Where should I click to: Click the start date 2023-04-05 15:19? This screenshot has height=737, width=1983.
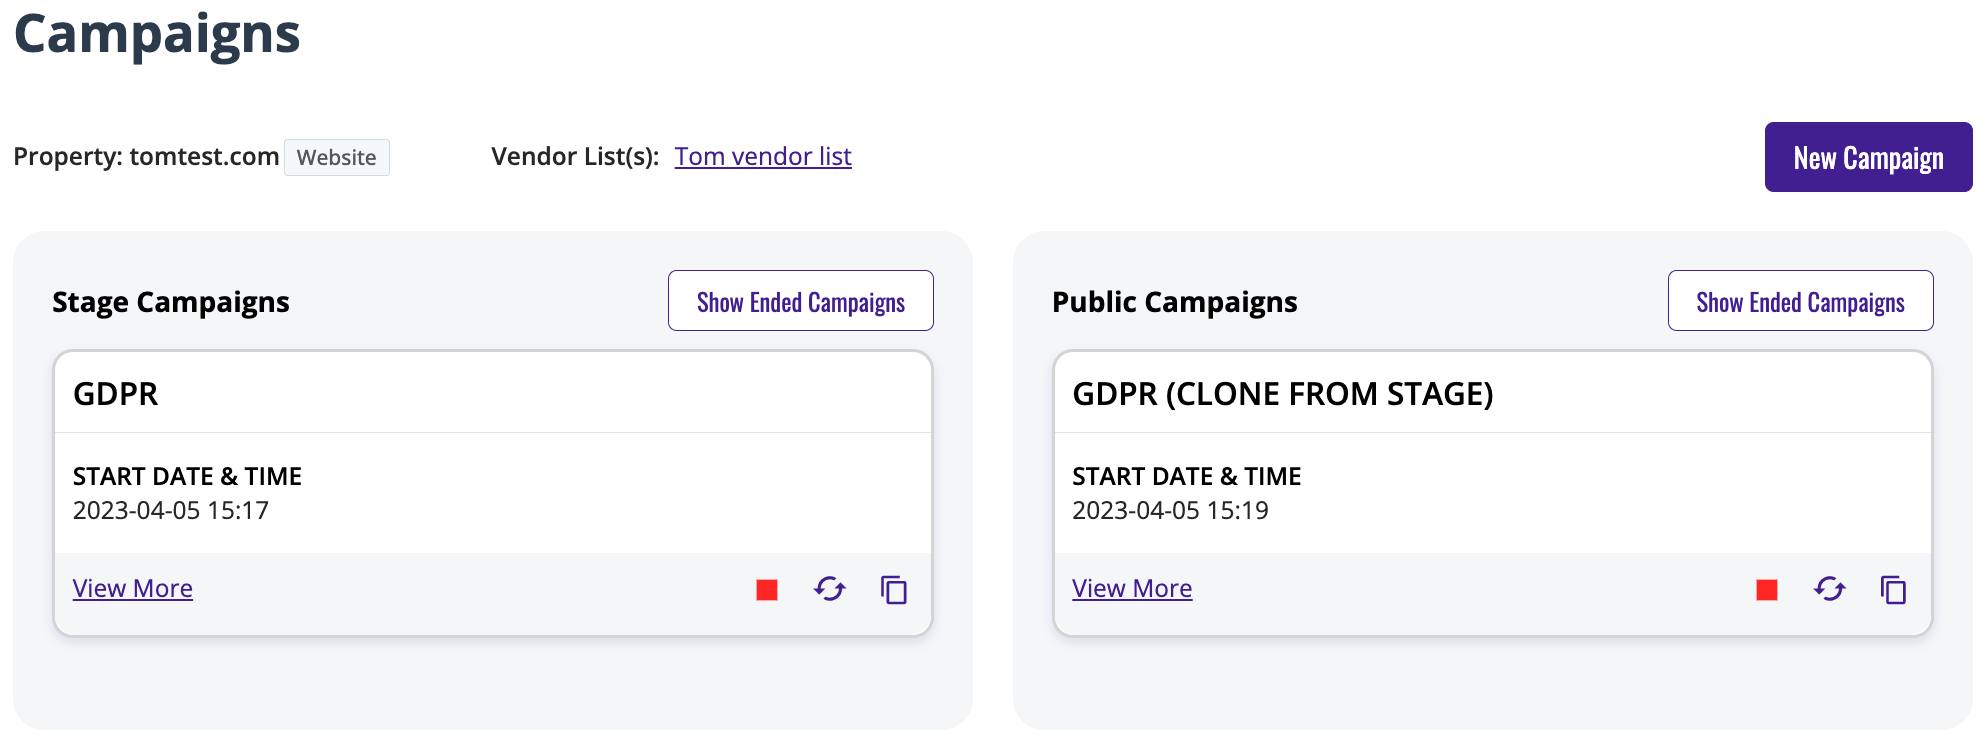click(x=1170, y=510)
